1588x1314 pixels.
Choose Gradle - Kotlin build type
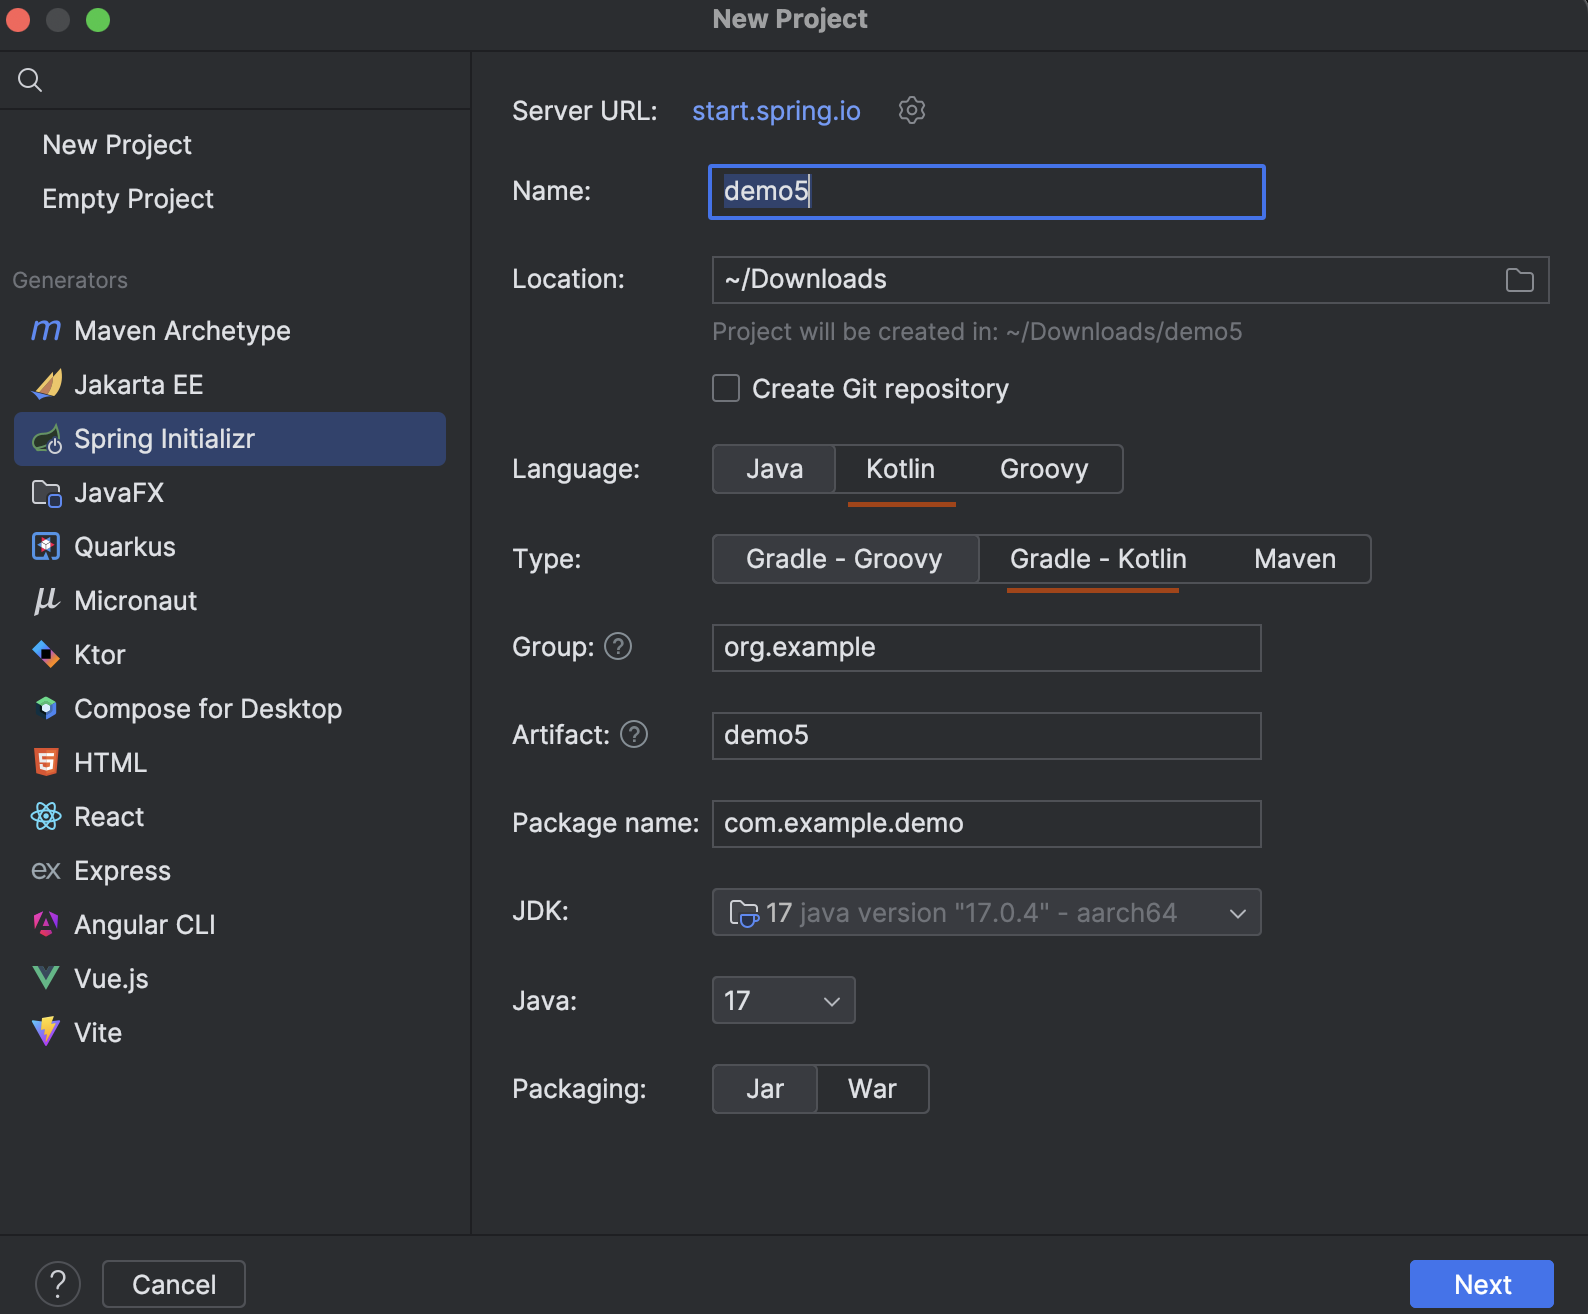[x=1098, y=559]
